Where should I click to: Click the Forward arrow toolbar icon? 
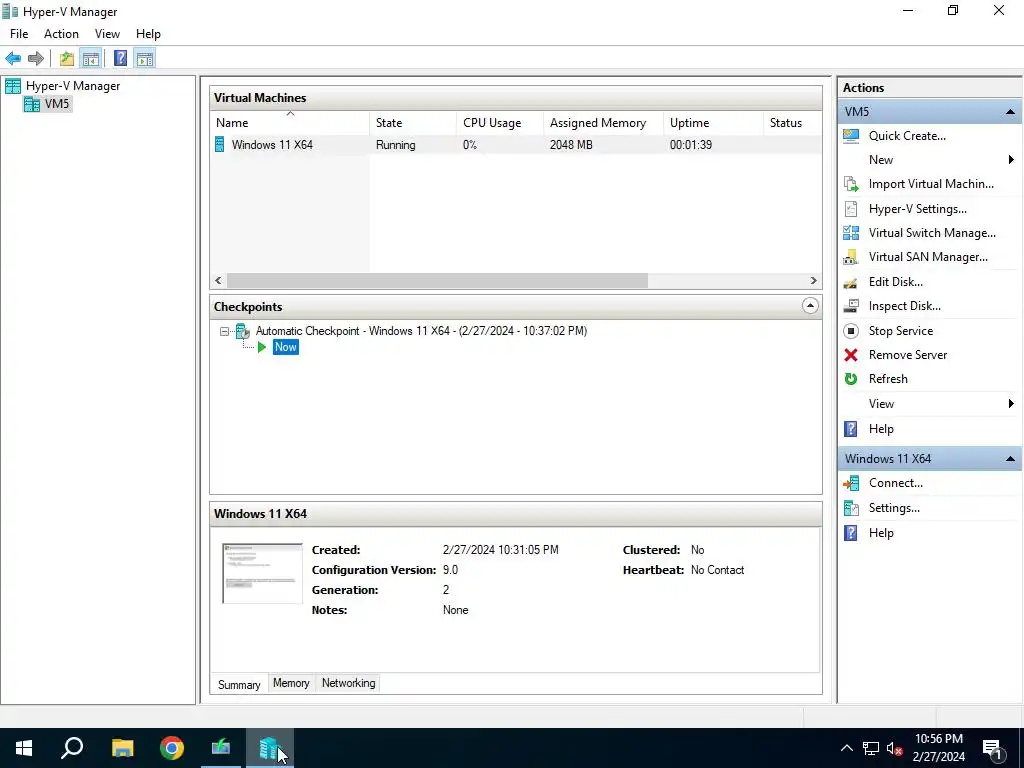tap(36, 59)
